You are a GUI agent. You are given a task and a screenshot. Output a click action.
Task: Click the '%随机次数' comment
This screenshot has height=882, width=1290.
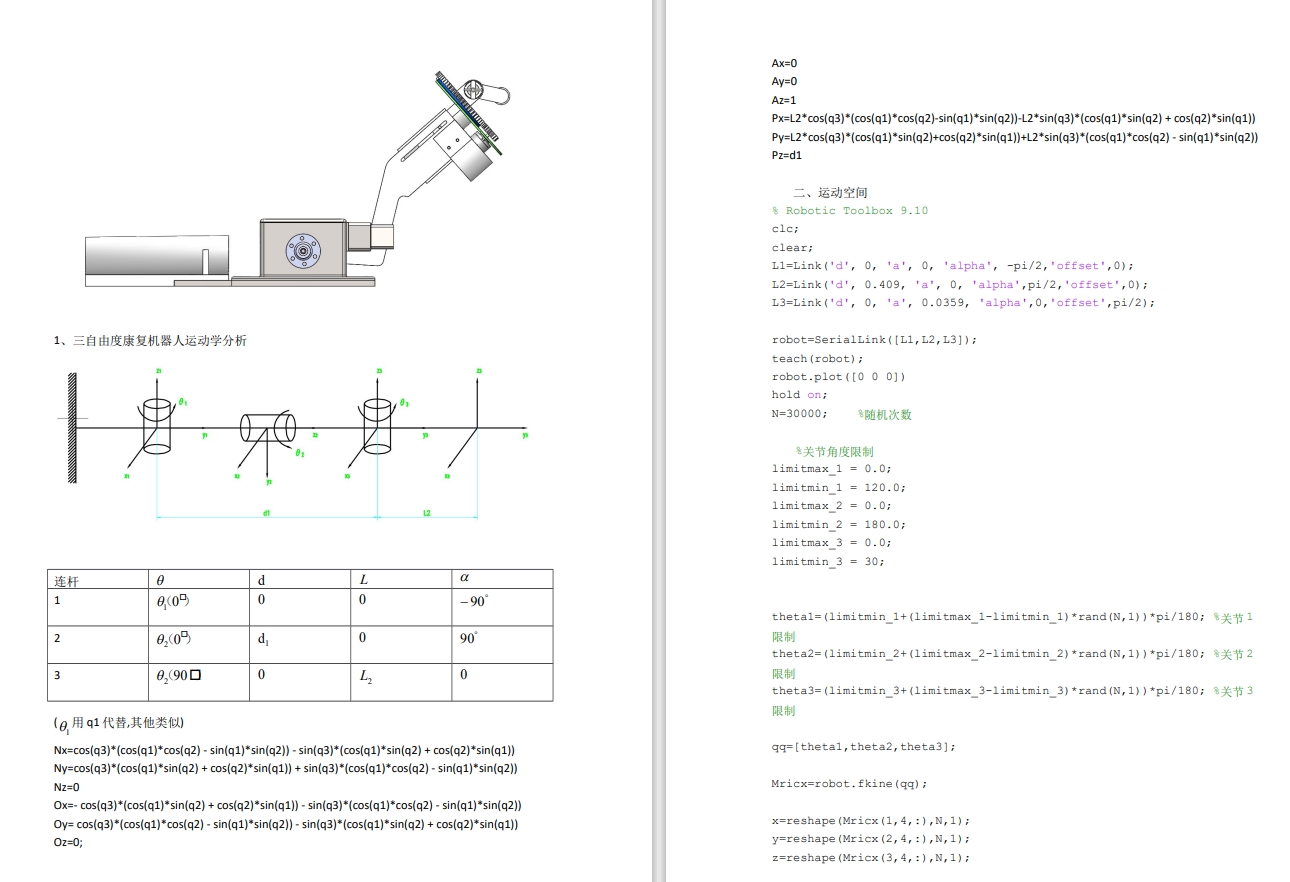(885, 414)
